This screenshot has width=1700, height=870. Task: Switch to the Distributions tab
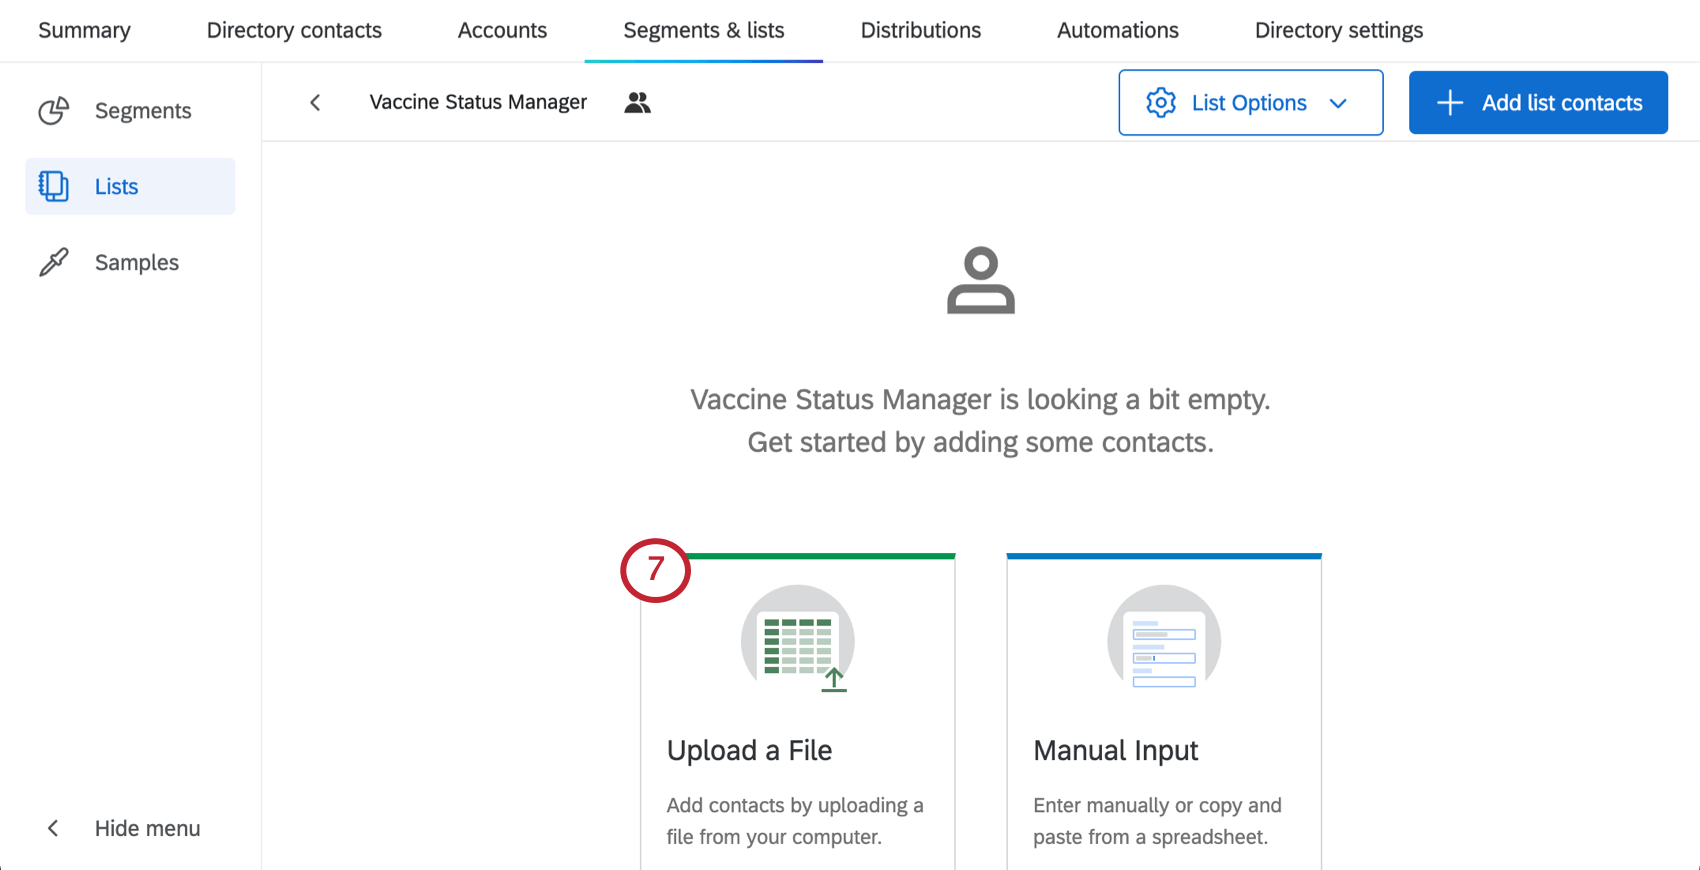click(920, 30)
